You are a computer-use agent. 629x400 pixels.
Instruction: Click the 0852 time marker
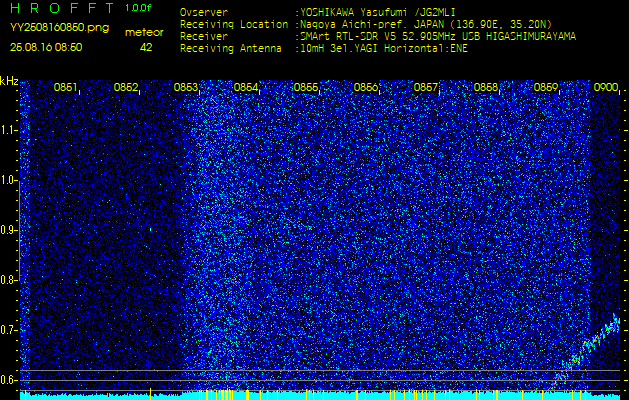point(126,87)
